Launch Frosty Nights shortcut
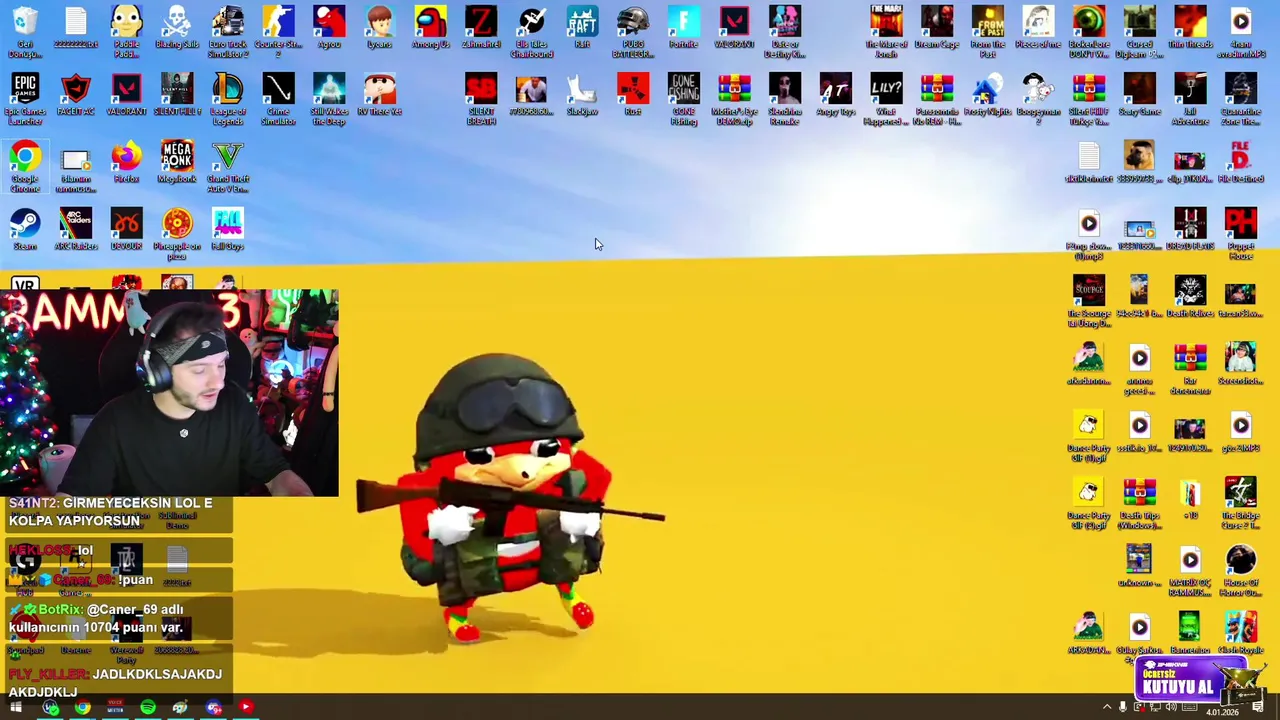This screenshot has height=720, width=1280. [x=987, y=95]
